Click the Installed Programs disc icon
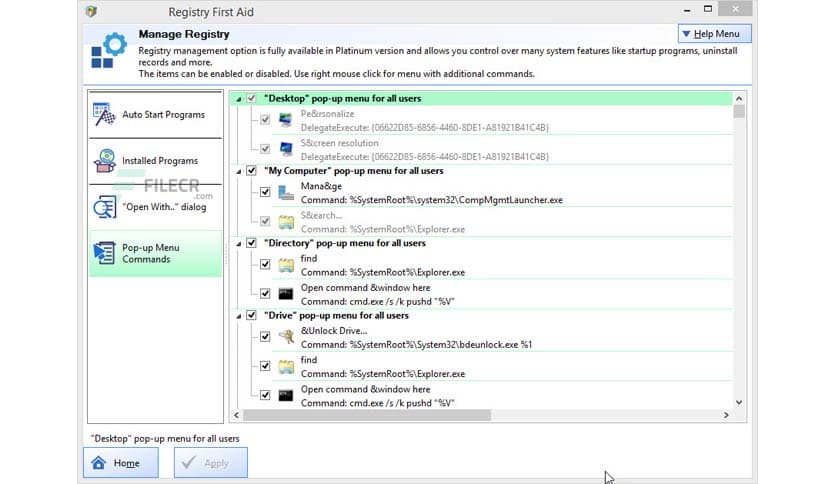Viewport: 836px width, 484px height. click(x=104, y=160)
